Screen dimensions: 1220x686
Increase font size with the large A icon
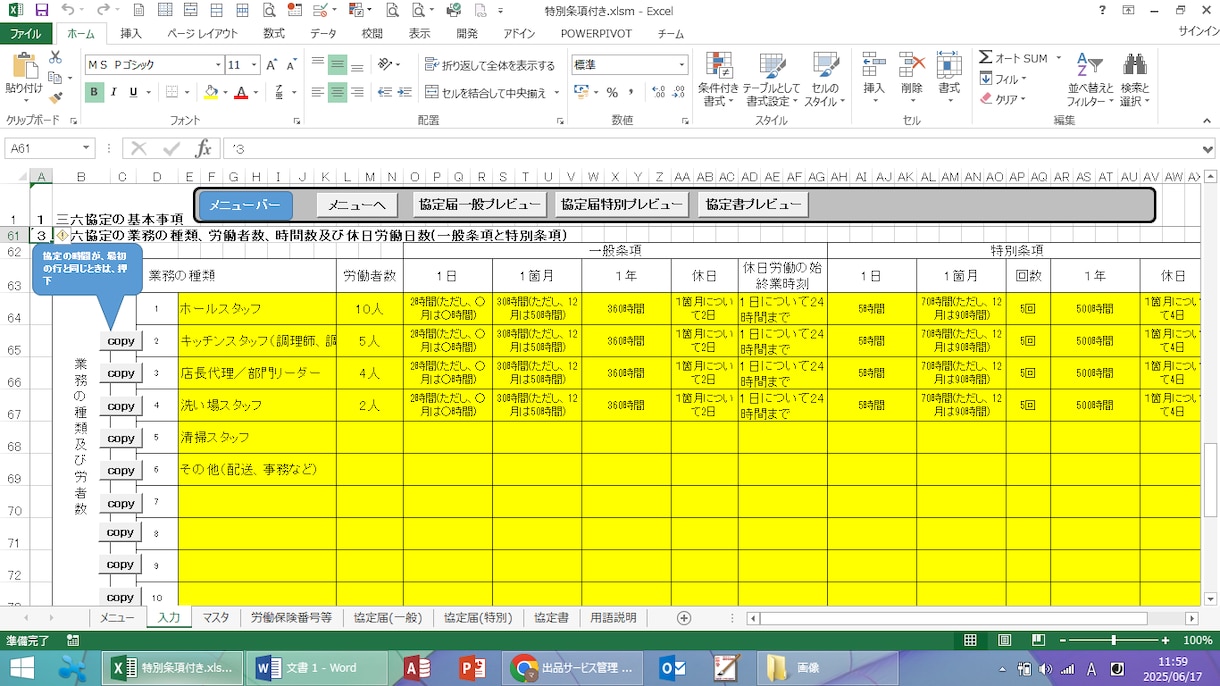pos(272,65)
